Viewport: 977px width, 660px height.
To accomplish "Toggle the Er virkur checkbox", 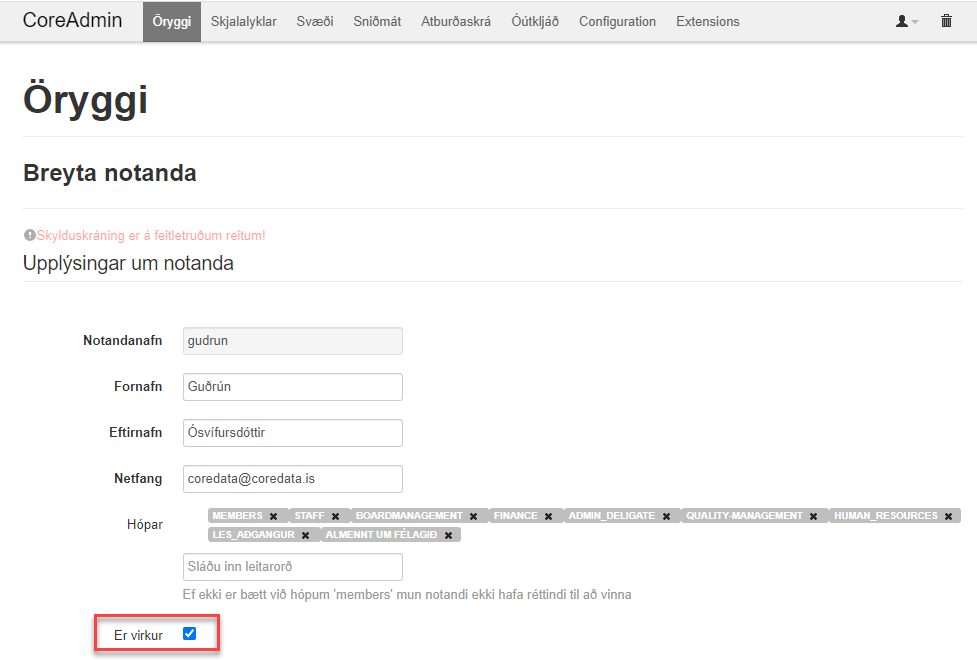I will click(190, 633).
